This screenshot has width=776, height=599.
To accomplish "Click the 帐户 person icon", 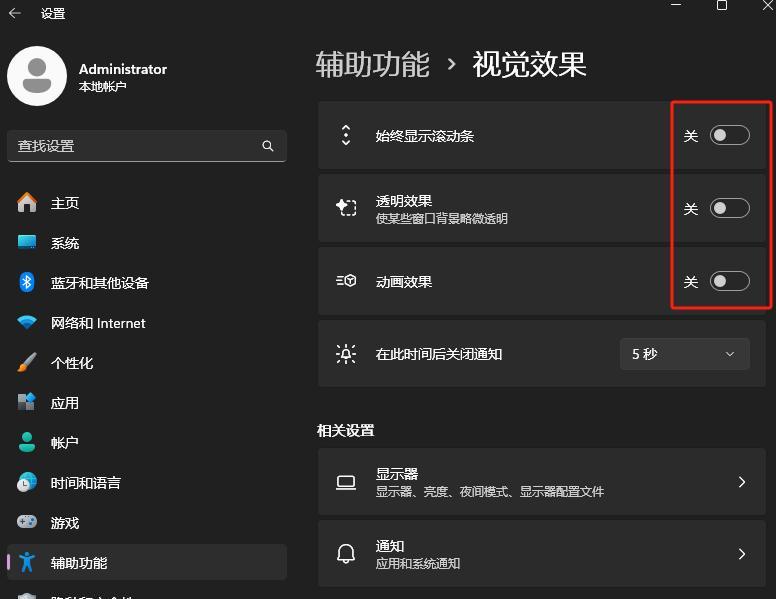I will pos(27,443).
